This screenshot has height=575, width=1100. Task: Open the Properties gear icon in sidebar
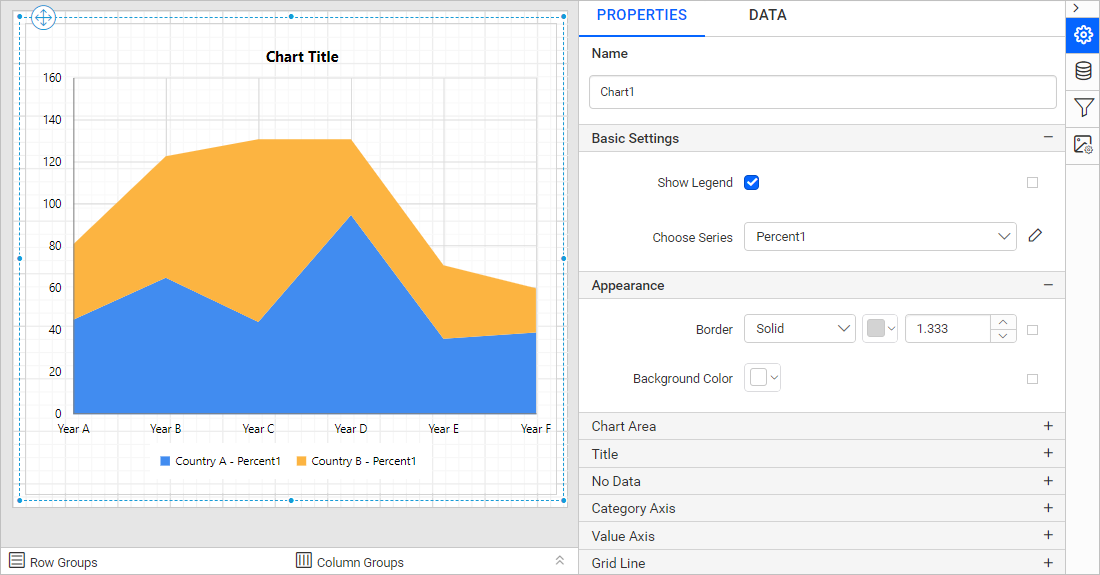(x=1083, y=35)
